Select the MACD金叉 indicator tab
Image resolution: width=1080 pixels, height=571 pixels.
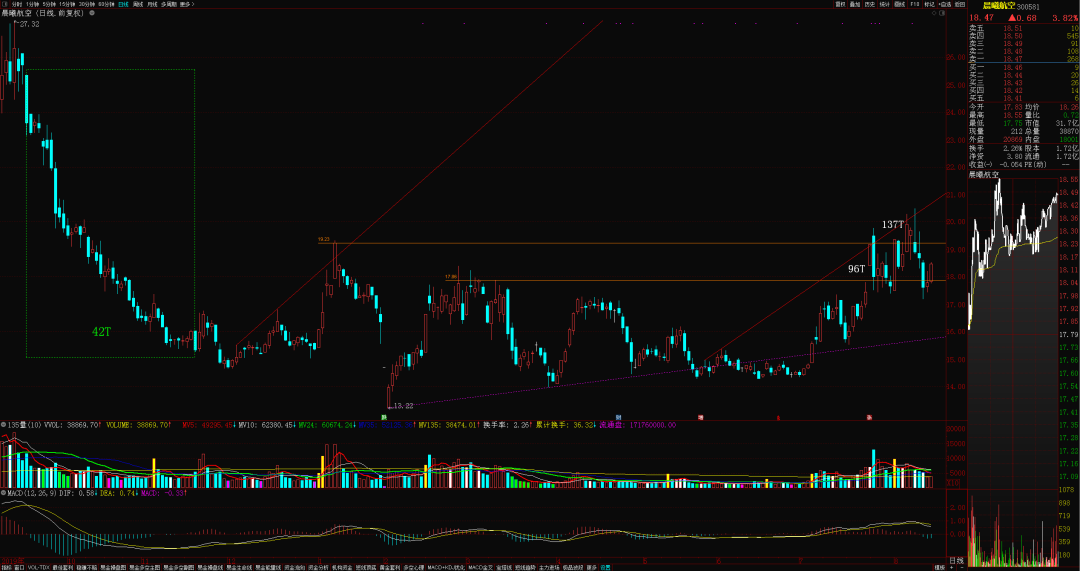click(481, 568)
